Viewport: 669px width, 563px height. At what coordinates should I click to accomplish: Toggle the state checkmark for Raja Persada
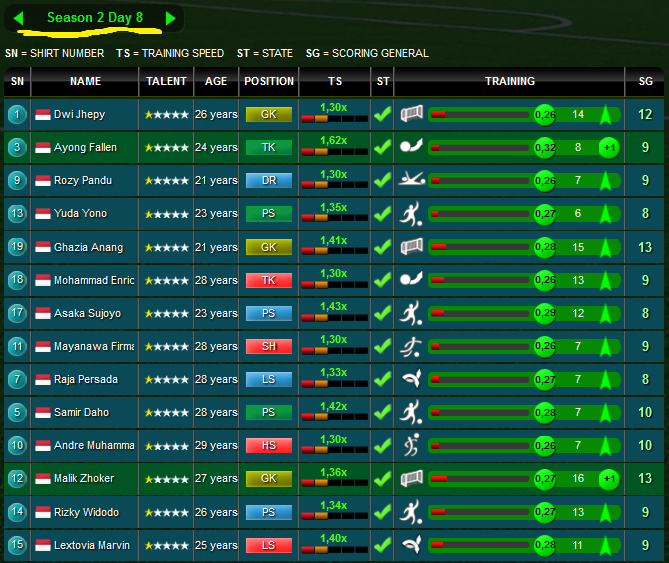pos(382,379)
